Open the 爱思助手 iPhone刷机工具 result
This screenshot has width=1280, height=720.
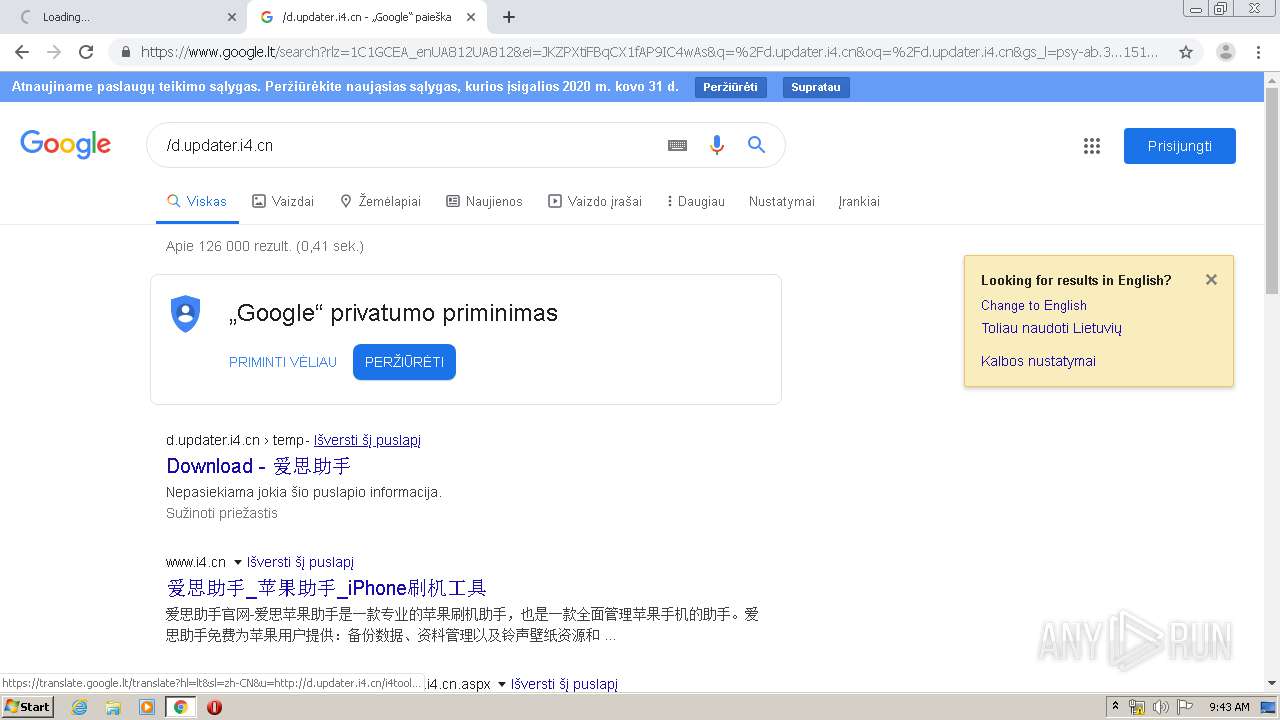tap(326, 588)
